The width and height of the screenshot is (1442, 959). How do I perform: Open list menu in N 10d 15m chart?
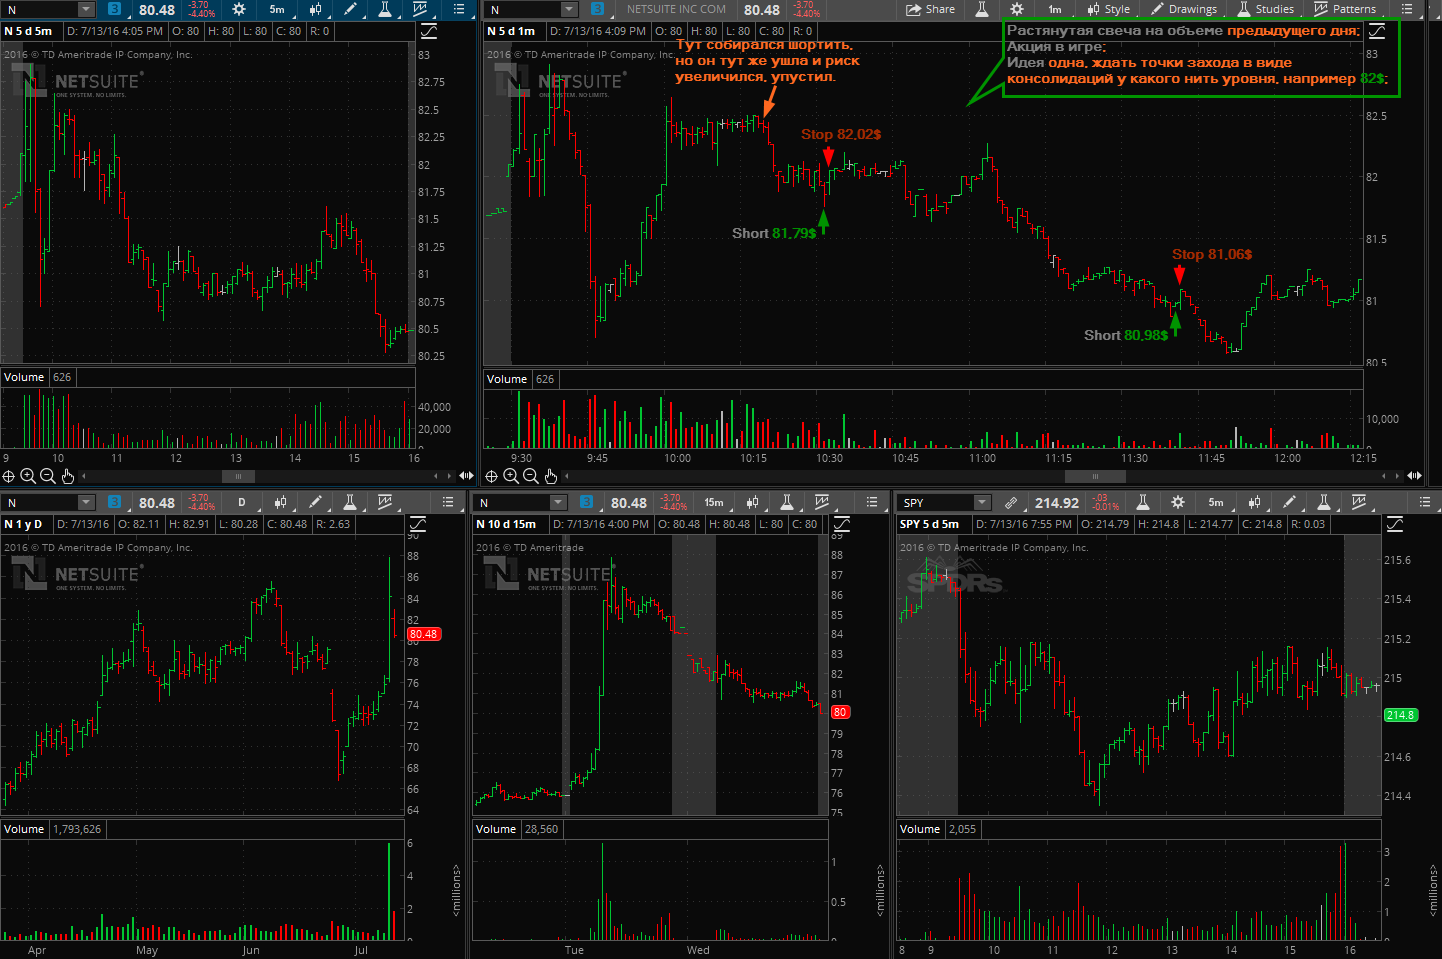click(x=872, y=502)
